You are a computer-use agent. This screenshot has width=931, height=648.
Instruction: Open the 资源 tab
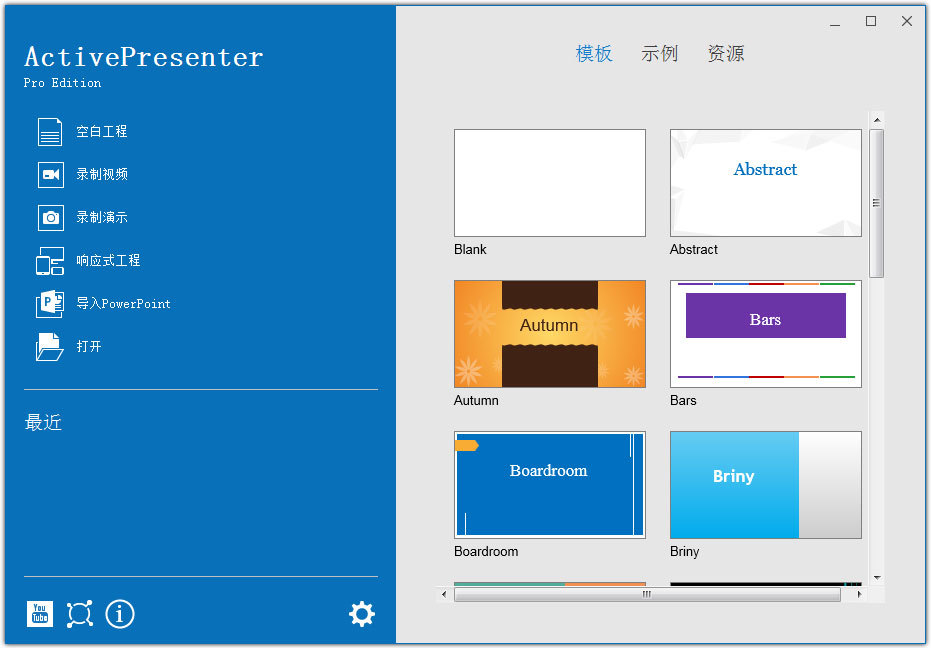pos(724,54)
